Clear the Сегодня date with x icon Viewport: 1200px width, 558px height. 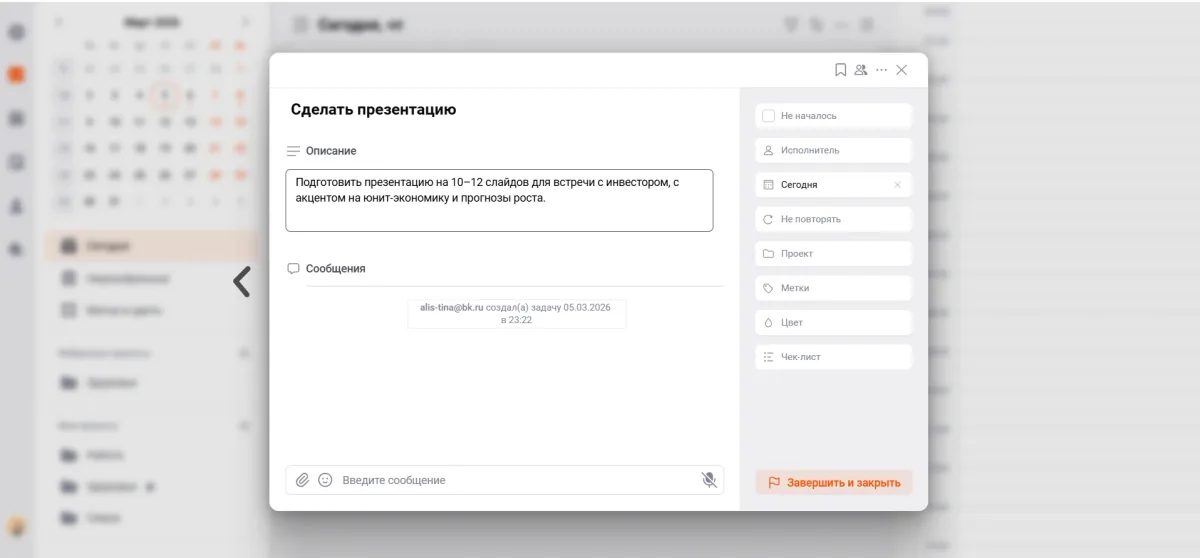897,185
